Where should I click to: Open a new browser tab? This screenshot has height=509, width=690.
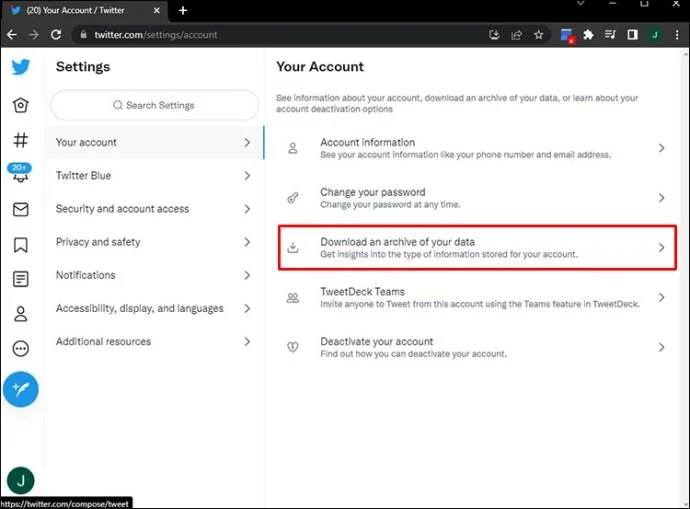pos(183,10)
